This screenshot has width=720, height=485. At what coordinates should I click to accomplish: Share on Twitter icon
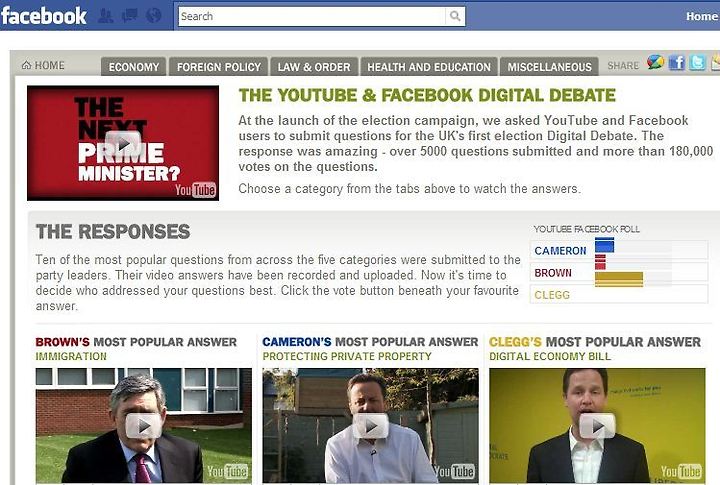click(697, 62)
